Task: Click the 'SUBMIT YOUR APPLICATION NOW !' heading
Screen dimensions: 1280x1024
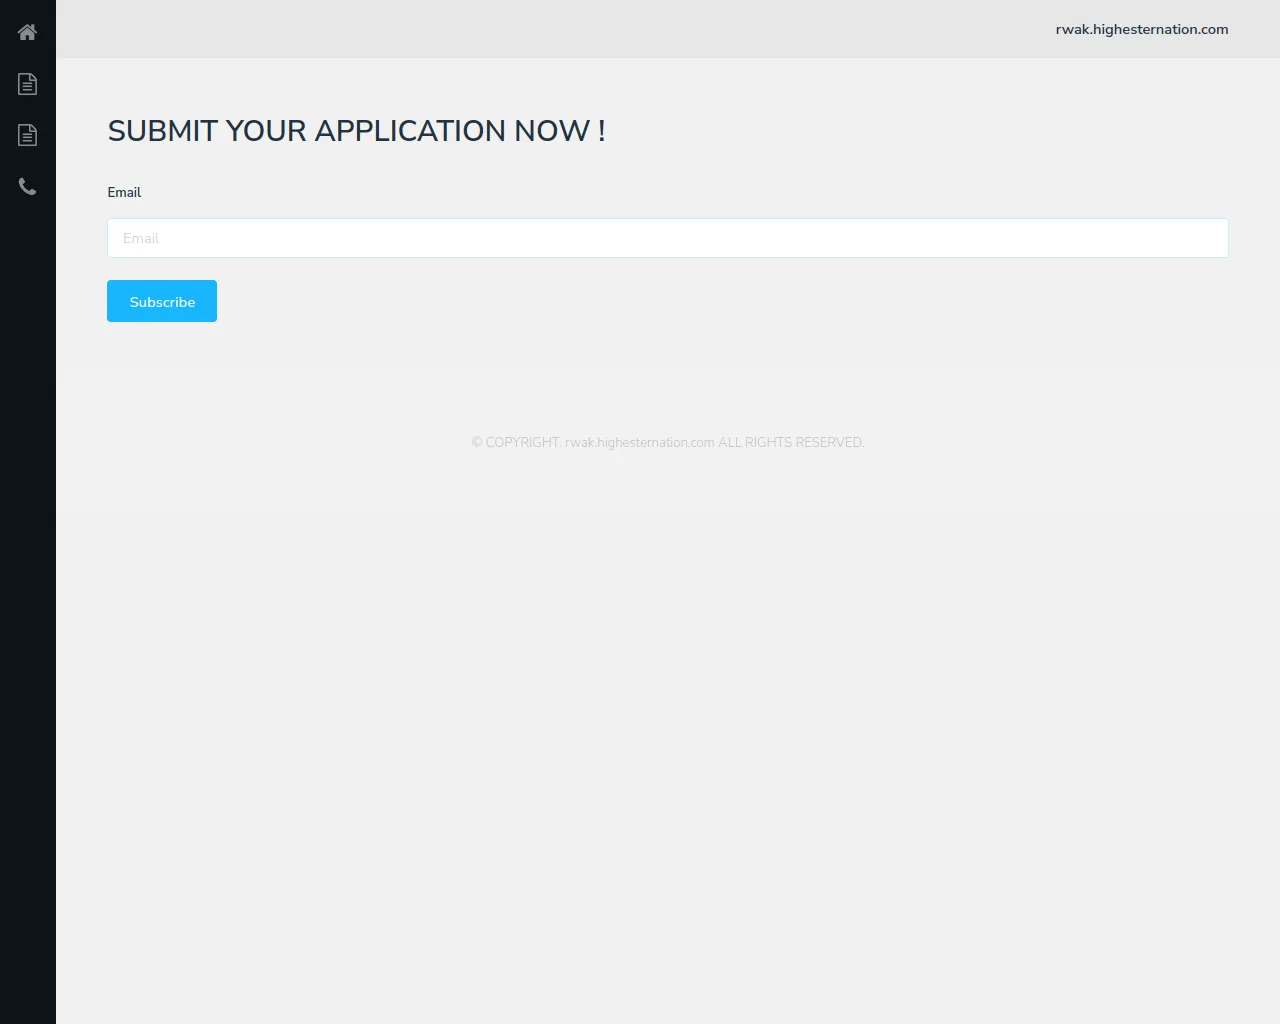Action: 356,131
